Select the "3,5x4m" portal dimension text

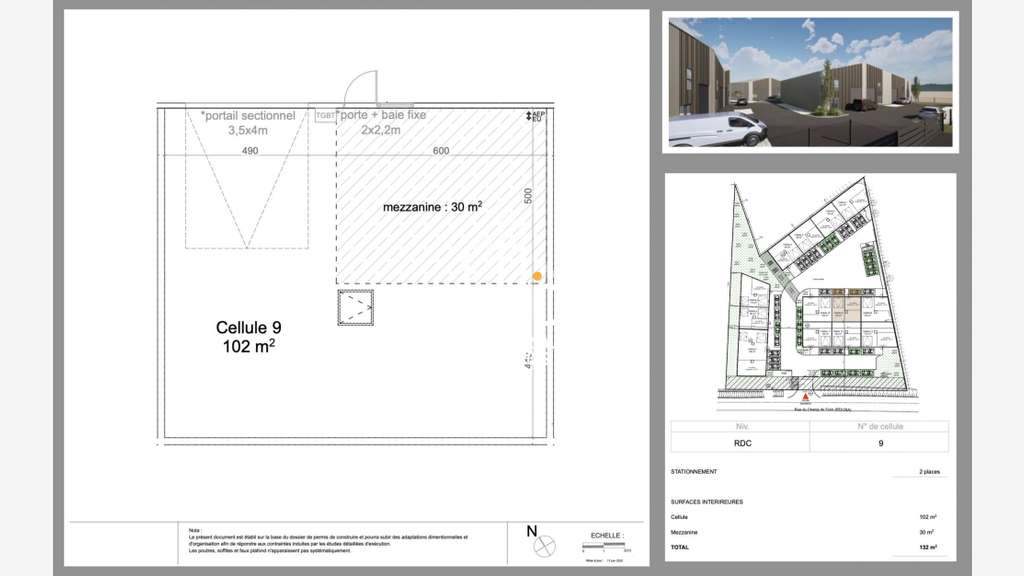pos(248,131)
